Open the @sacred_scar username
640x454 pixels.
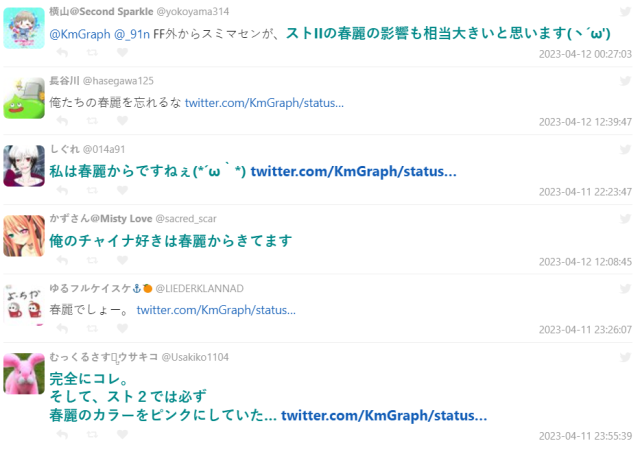186,219
